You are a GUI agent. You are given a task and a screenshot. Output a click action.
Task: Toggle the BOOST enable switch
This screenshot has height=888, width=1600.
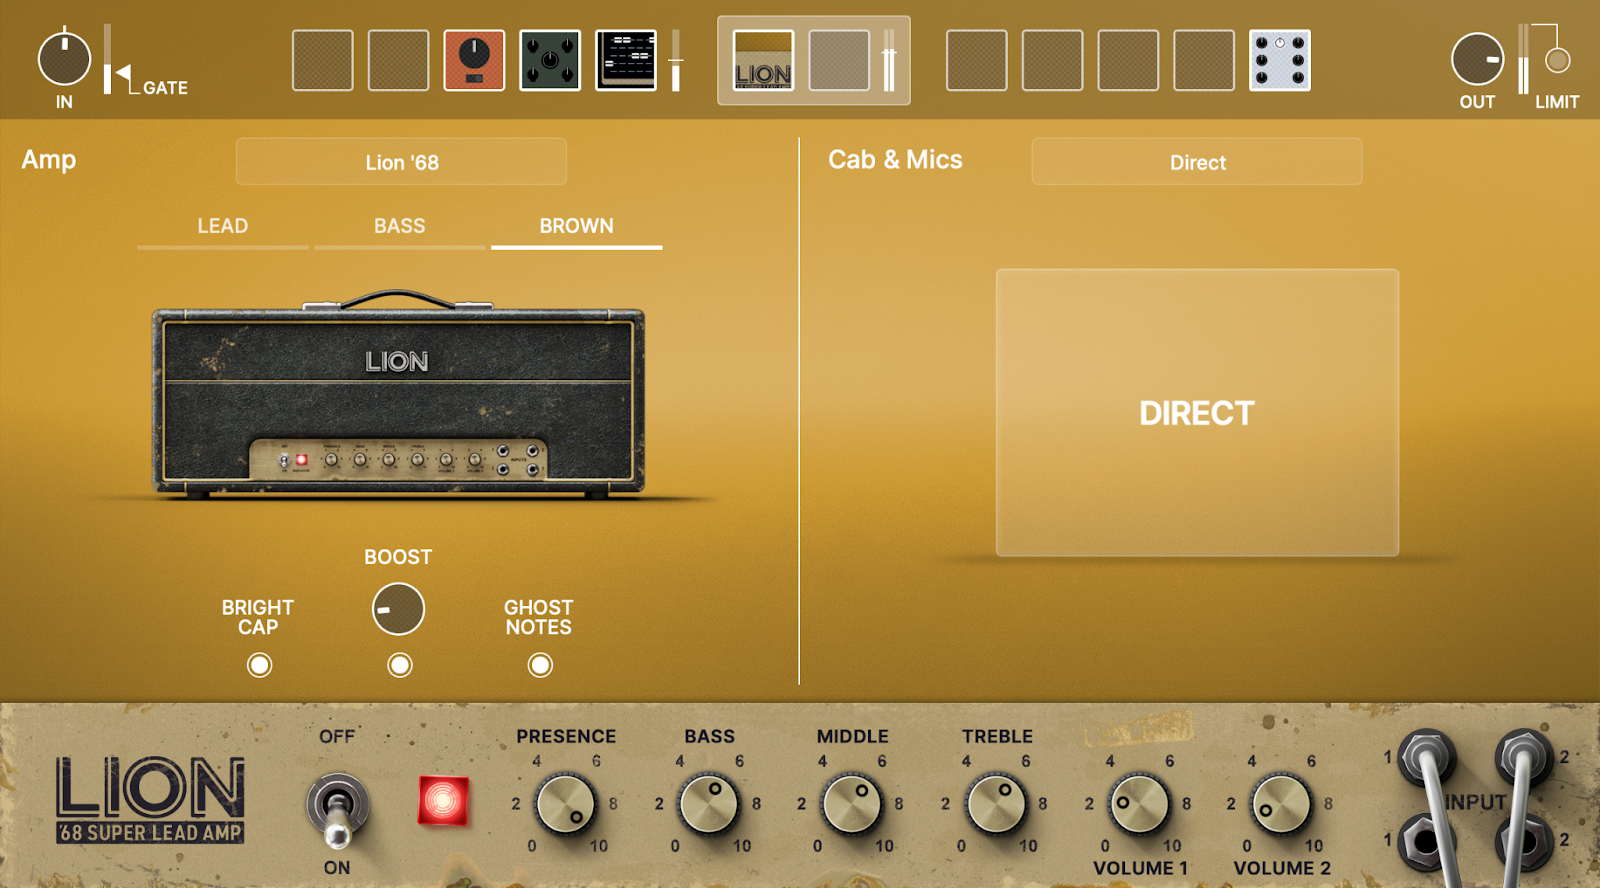400,665
